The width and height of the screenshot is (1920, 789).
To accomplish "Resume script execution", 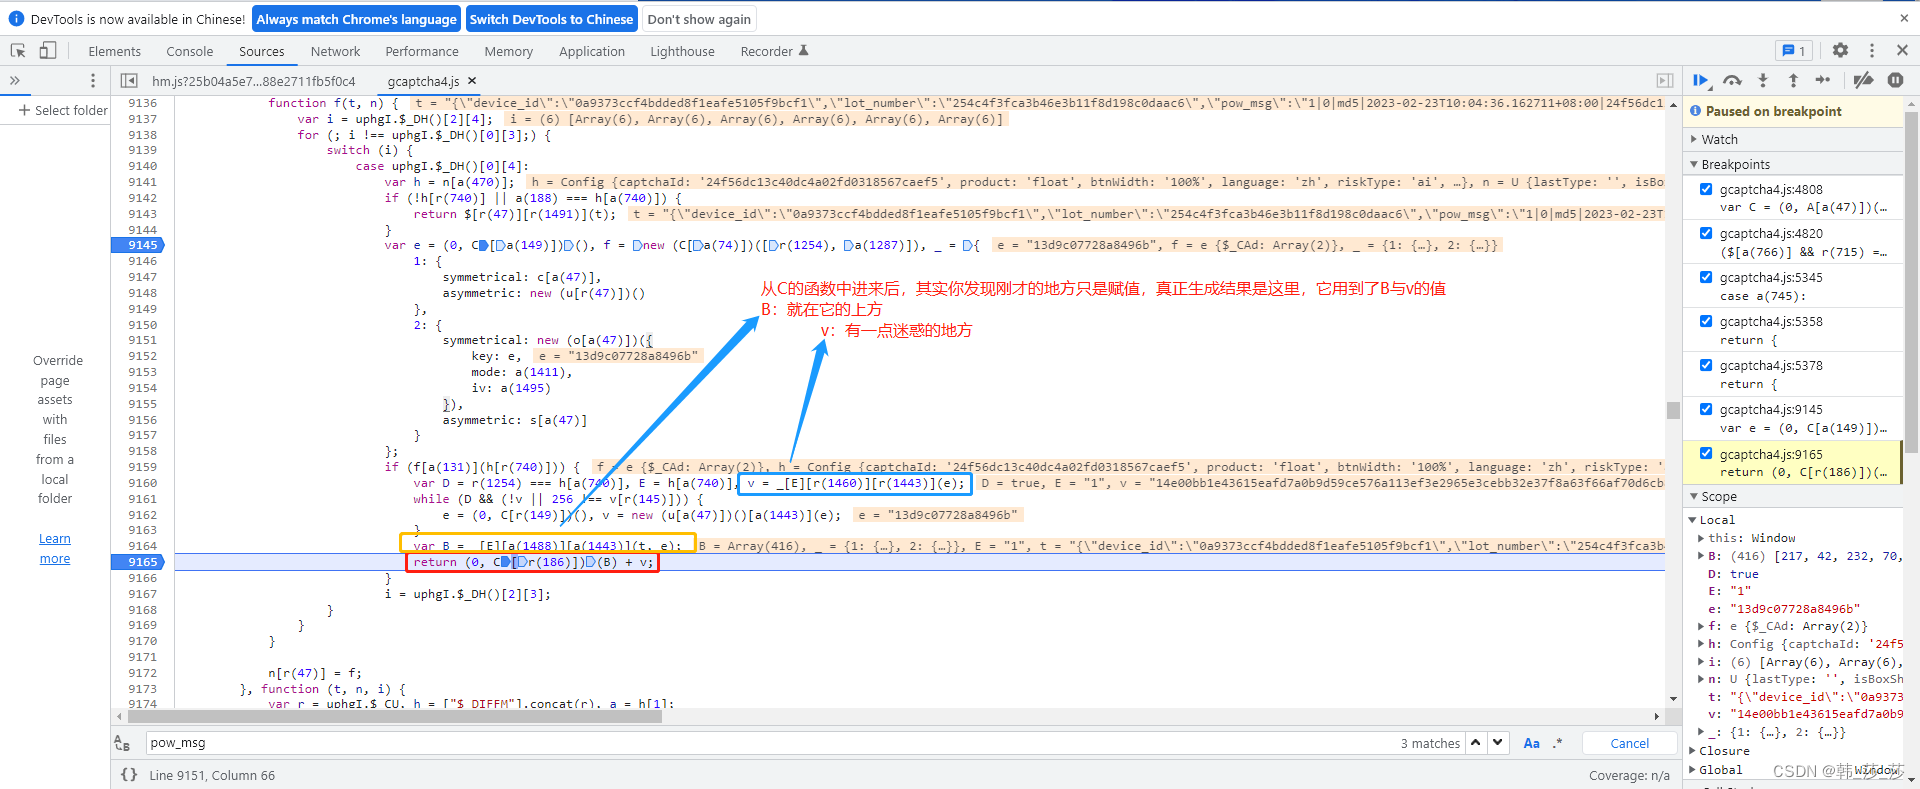I will 1701,80.
